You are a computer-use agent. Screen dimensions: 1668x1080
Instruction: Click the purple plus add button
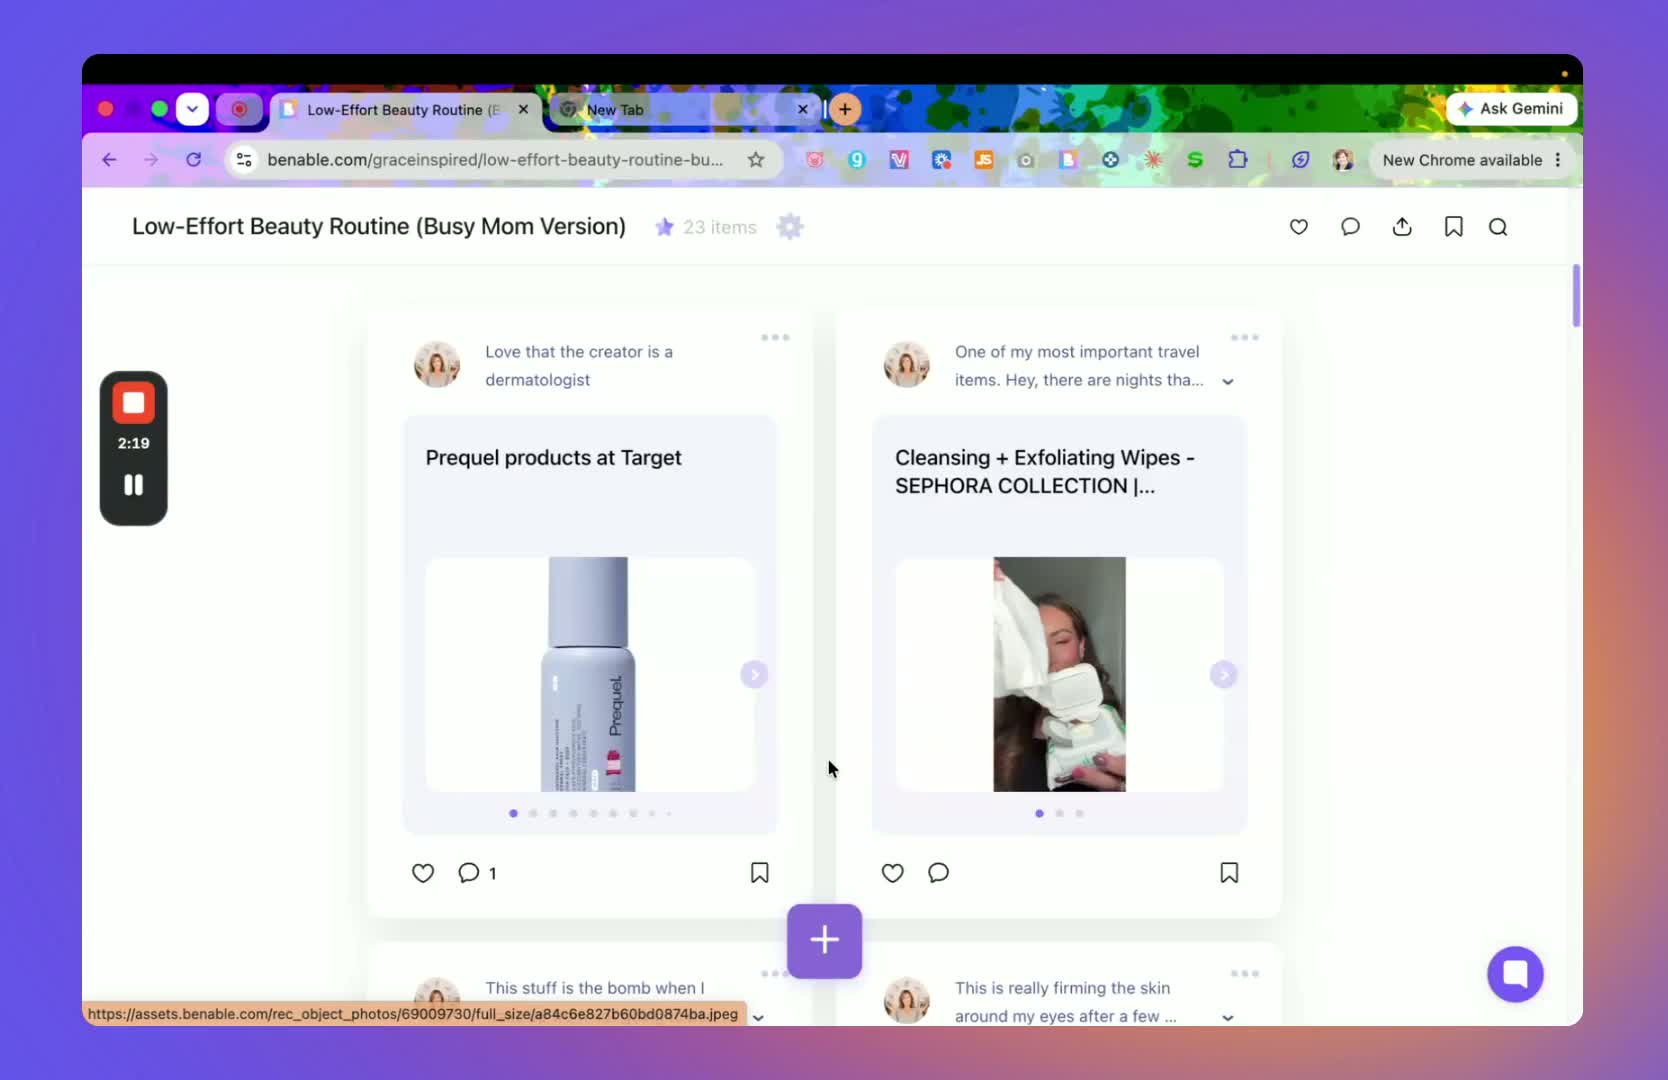pyautogui.click(x=824, y=940)
